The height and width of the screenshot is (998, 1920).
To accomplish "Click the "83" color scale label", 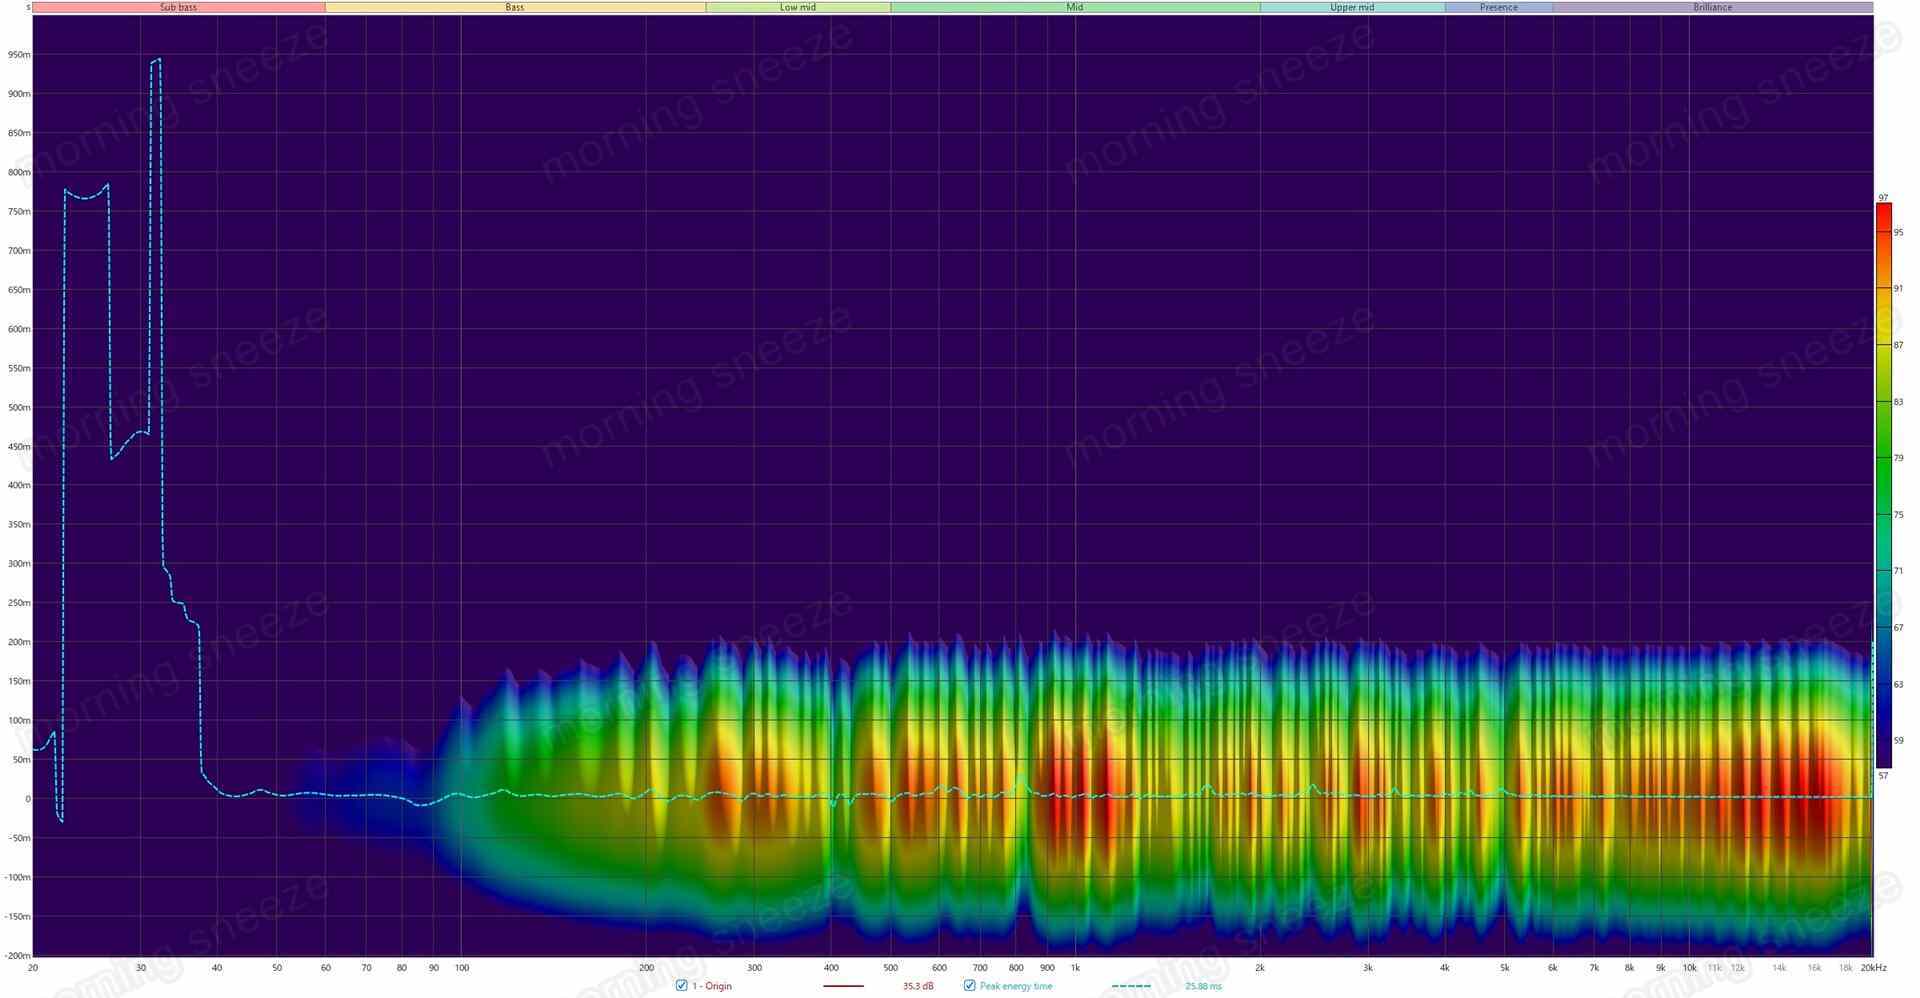I will [1898, 402].
